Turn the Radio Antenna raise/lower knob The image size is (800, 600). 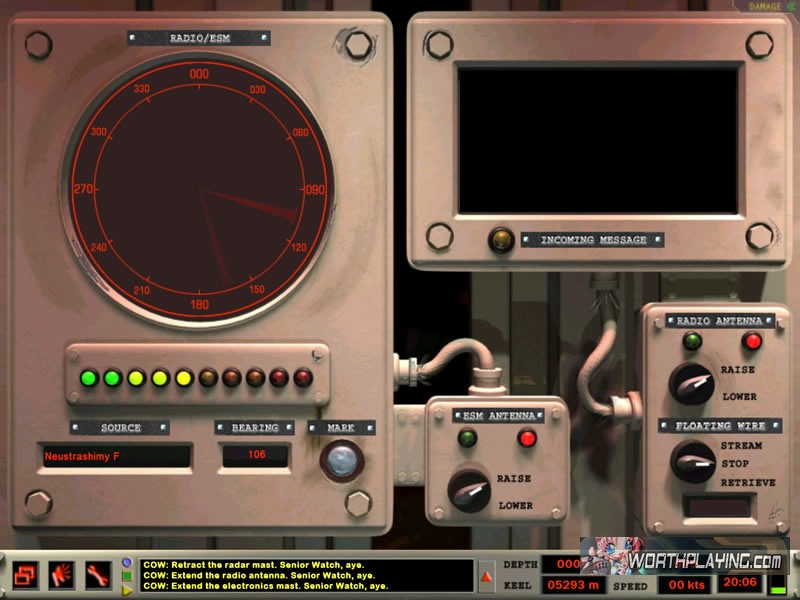coord(691,383)
